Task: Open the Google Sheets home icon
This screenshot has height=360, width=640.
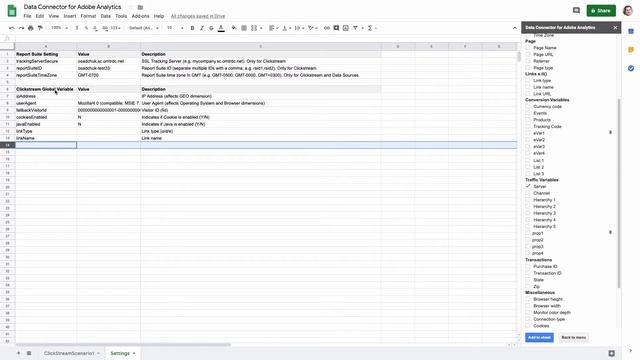Action: point(12,11)
